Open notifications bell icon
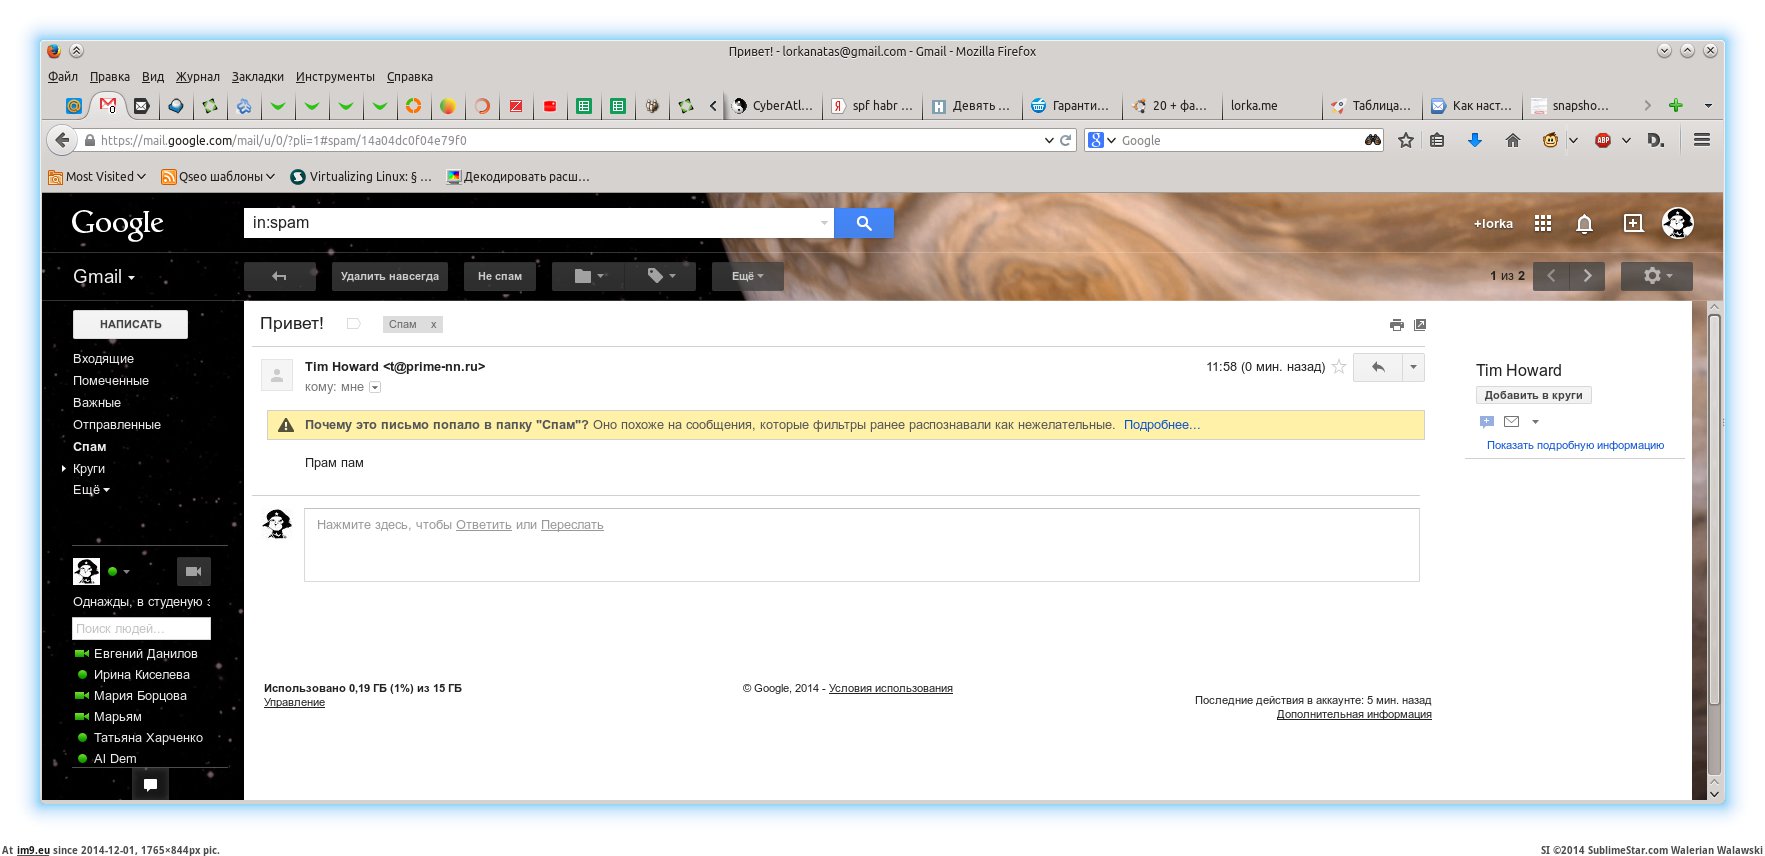The image size is (1765, 856). pyautogui.click(x=1584, y=223)
